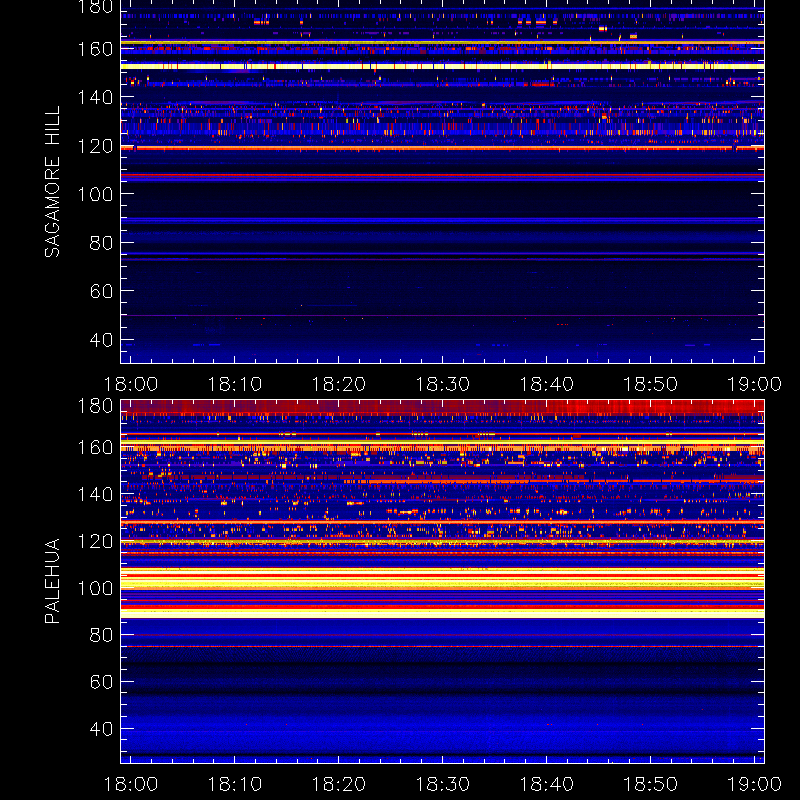Click the 140 tick label on Palehua axis

[x=95, y=494]
